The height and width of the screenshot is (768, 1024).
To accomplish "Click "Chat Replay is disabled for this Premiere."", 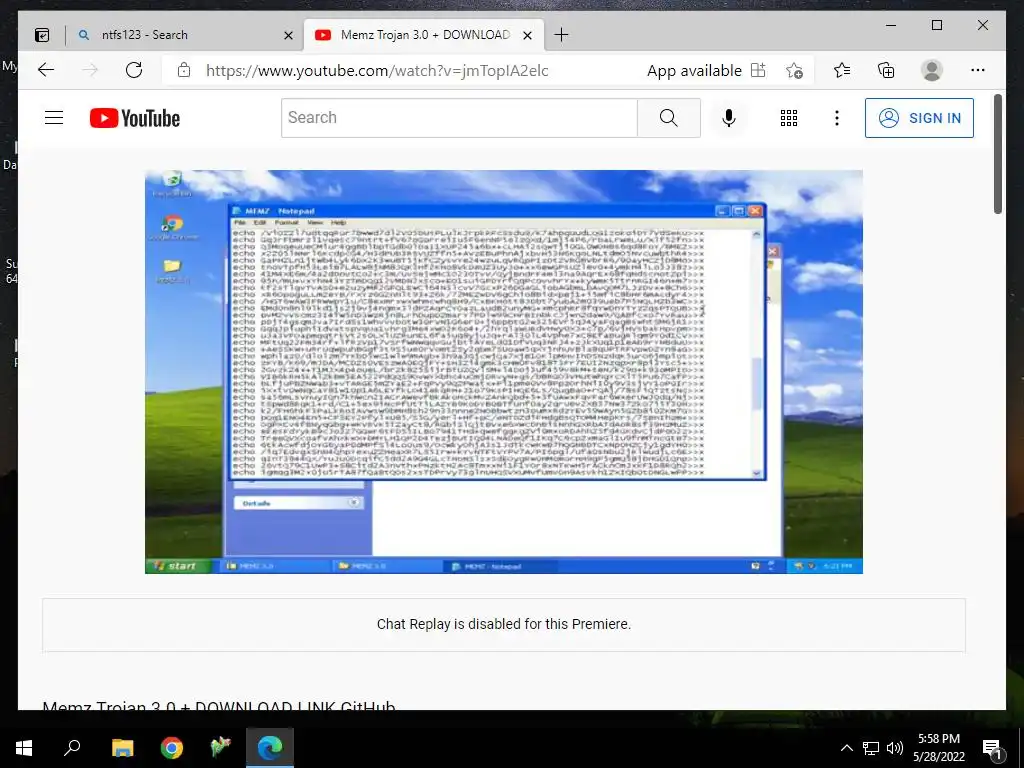I will [x=504, y=624].
